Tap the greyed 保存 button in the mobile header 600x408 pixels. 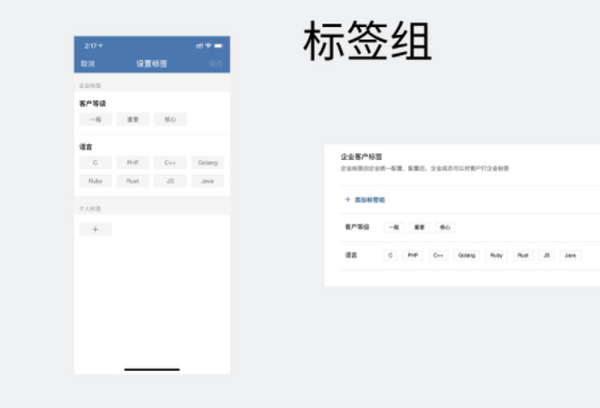click(x=216, y=64)
